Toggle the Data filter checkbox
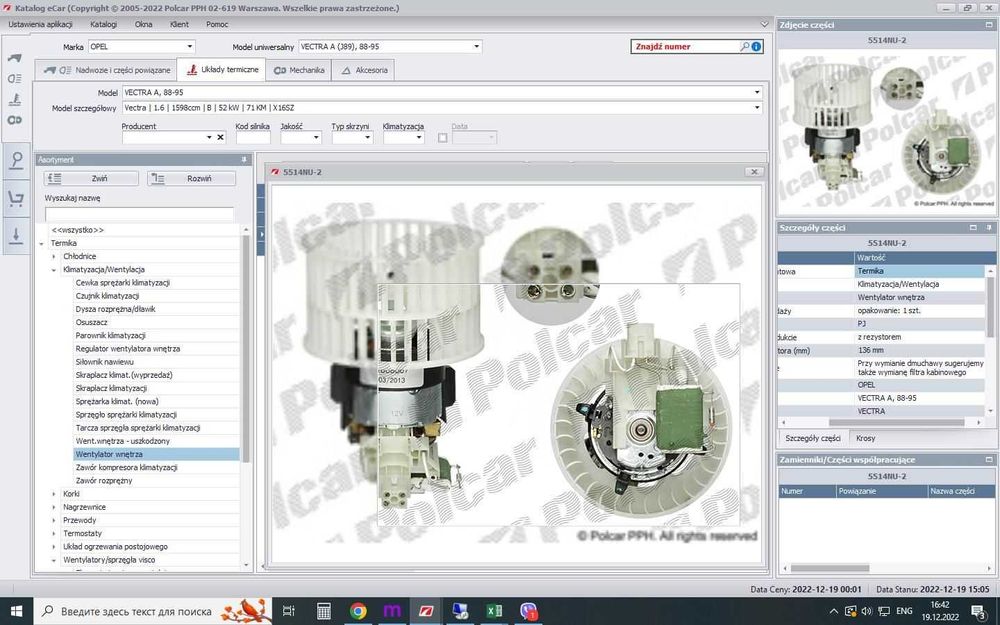 443,138
